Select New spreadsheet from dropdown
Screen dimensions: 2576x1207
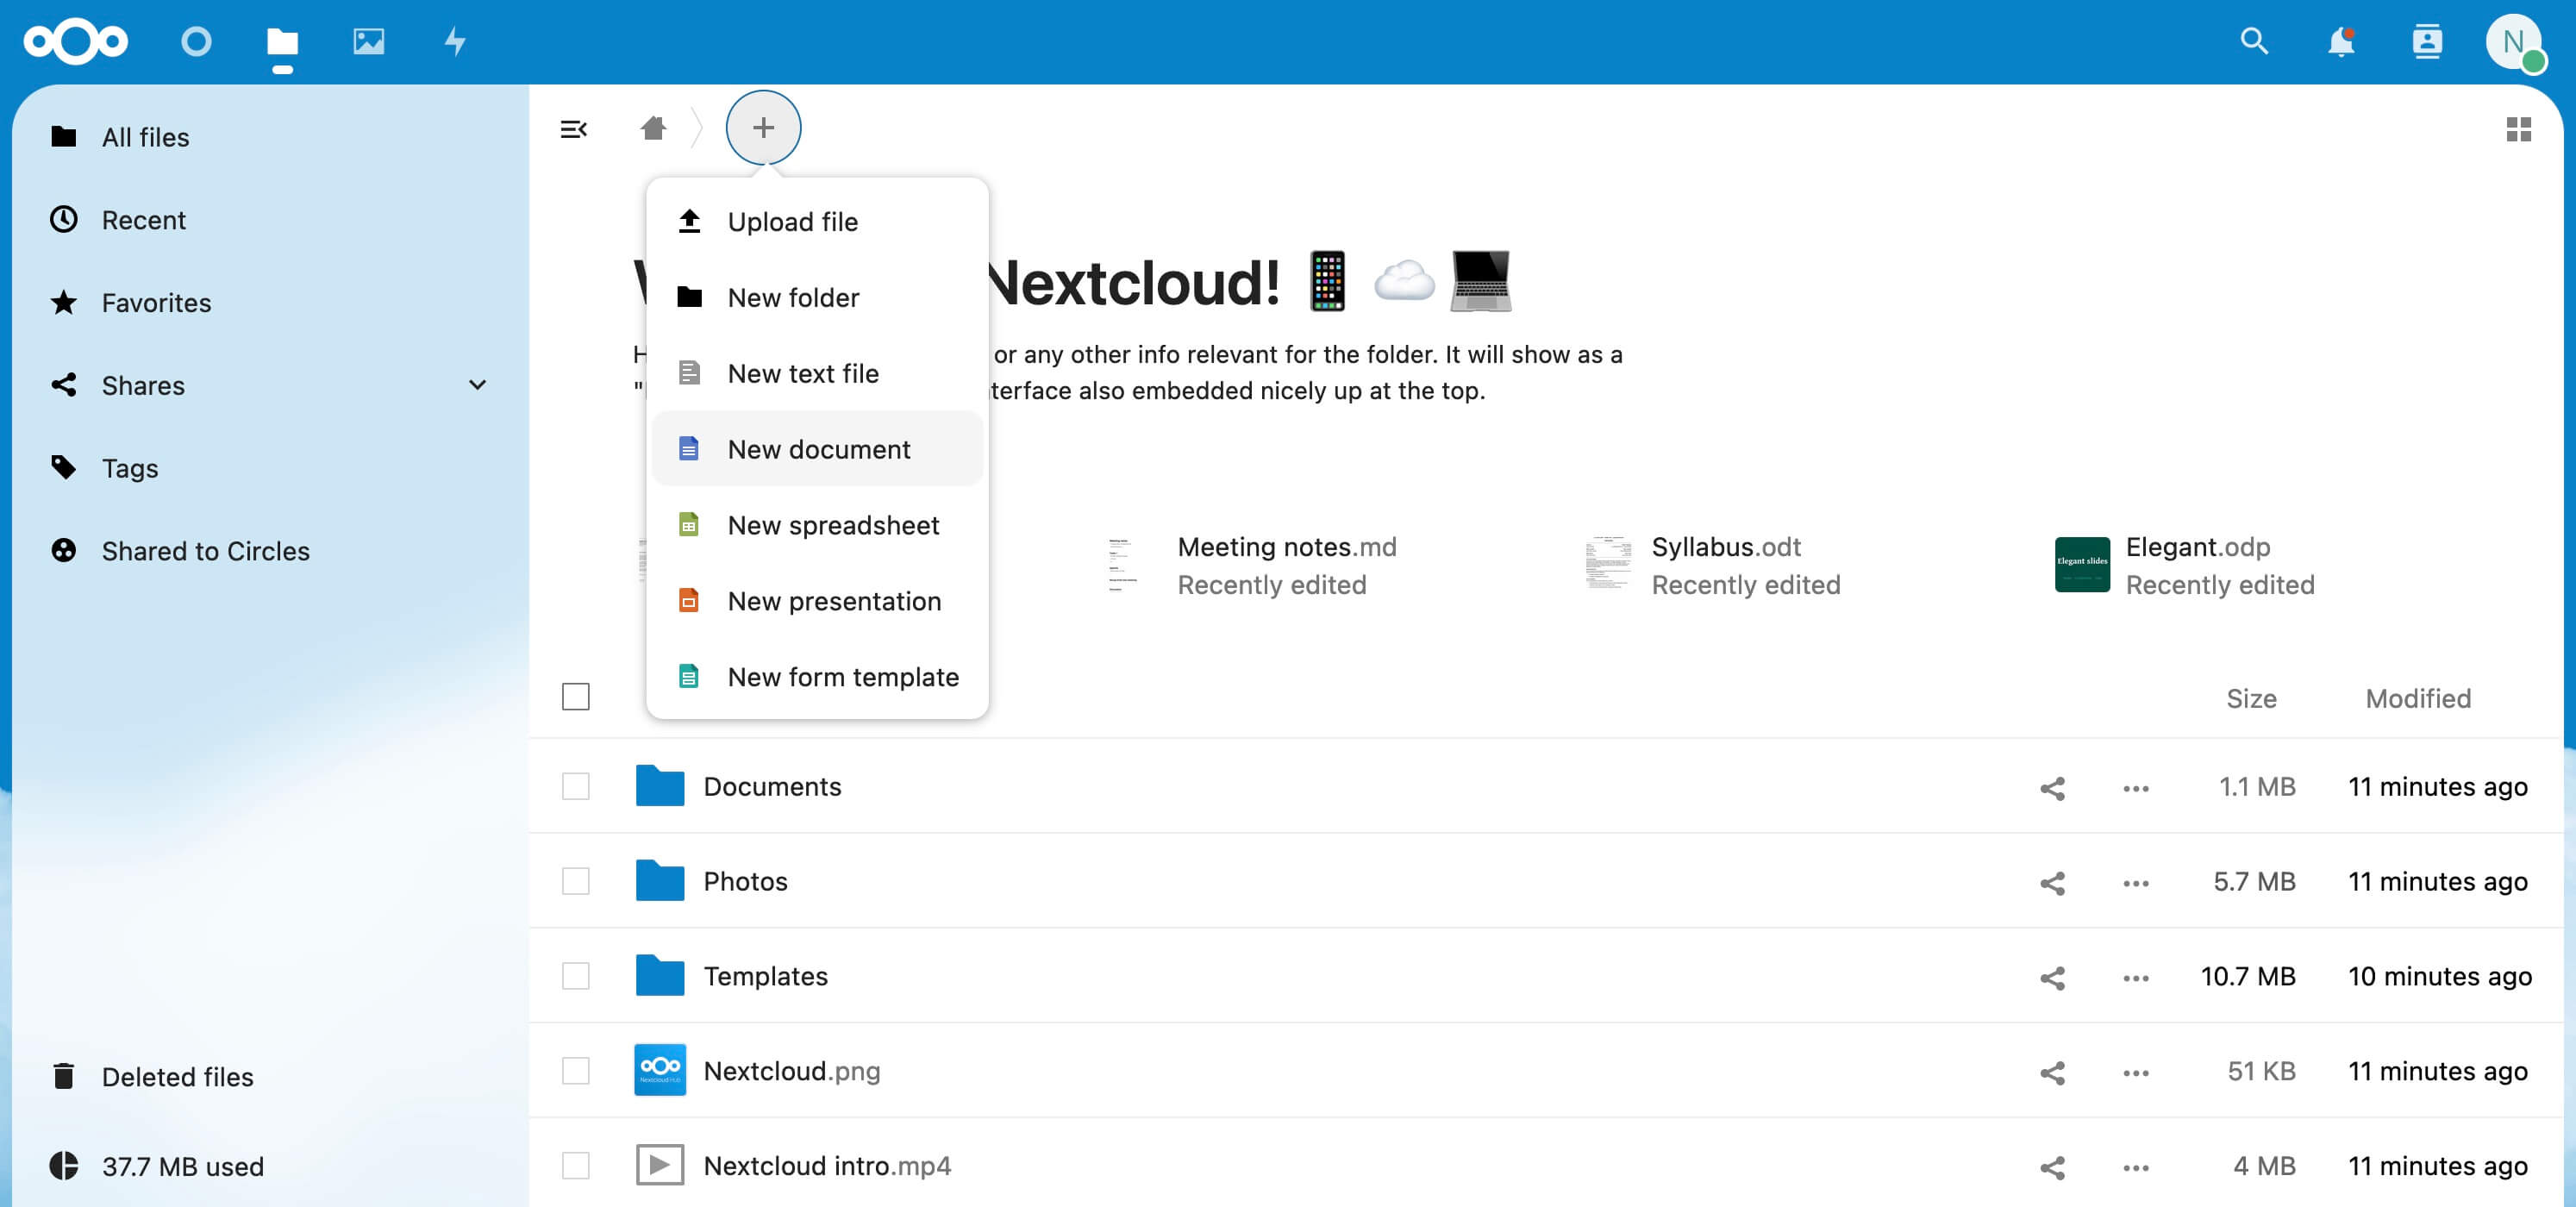(x=833, y=524)
